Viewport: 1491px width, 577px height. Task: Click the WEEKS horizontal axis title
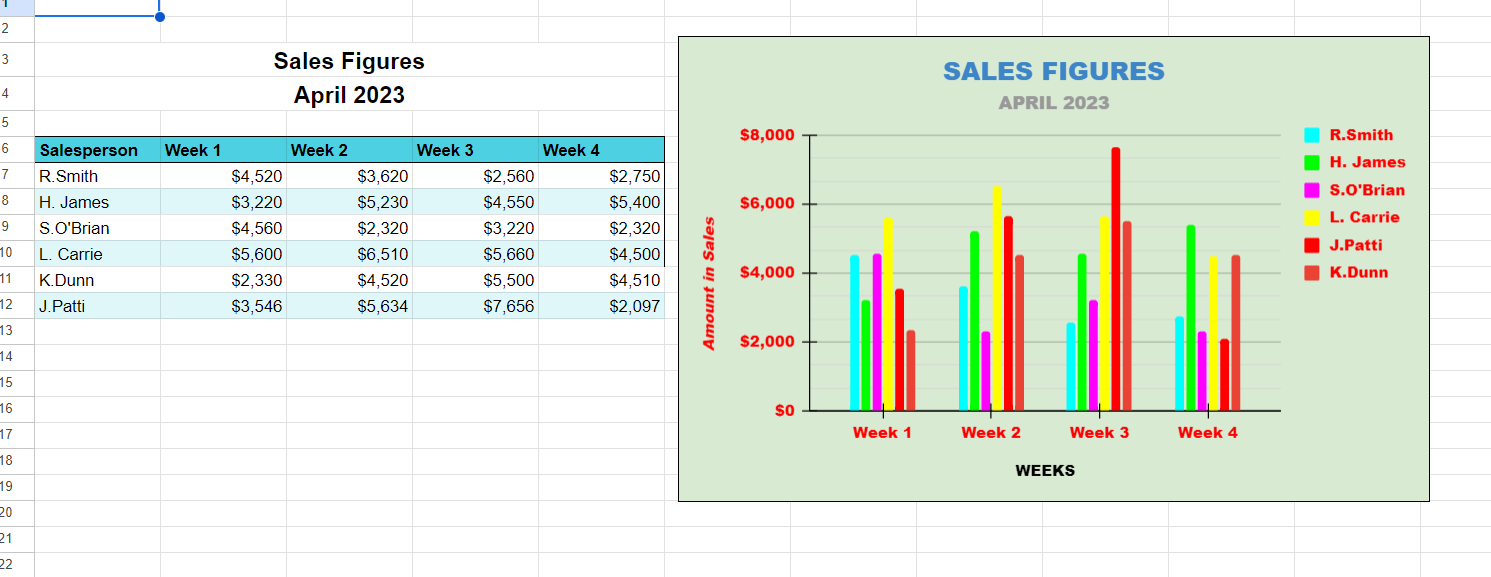[x=1045, y=470]
